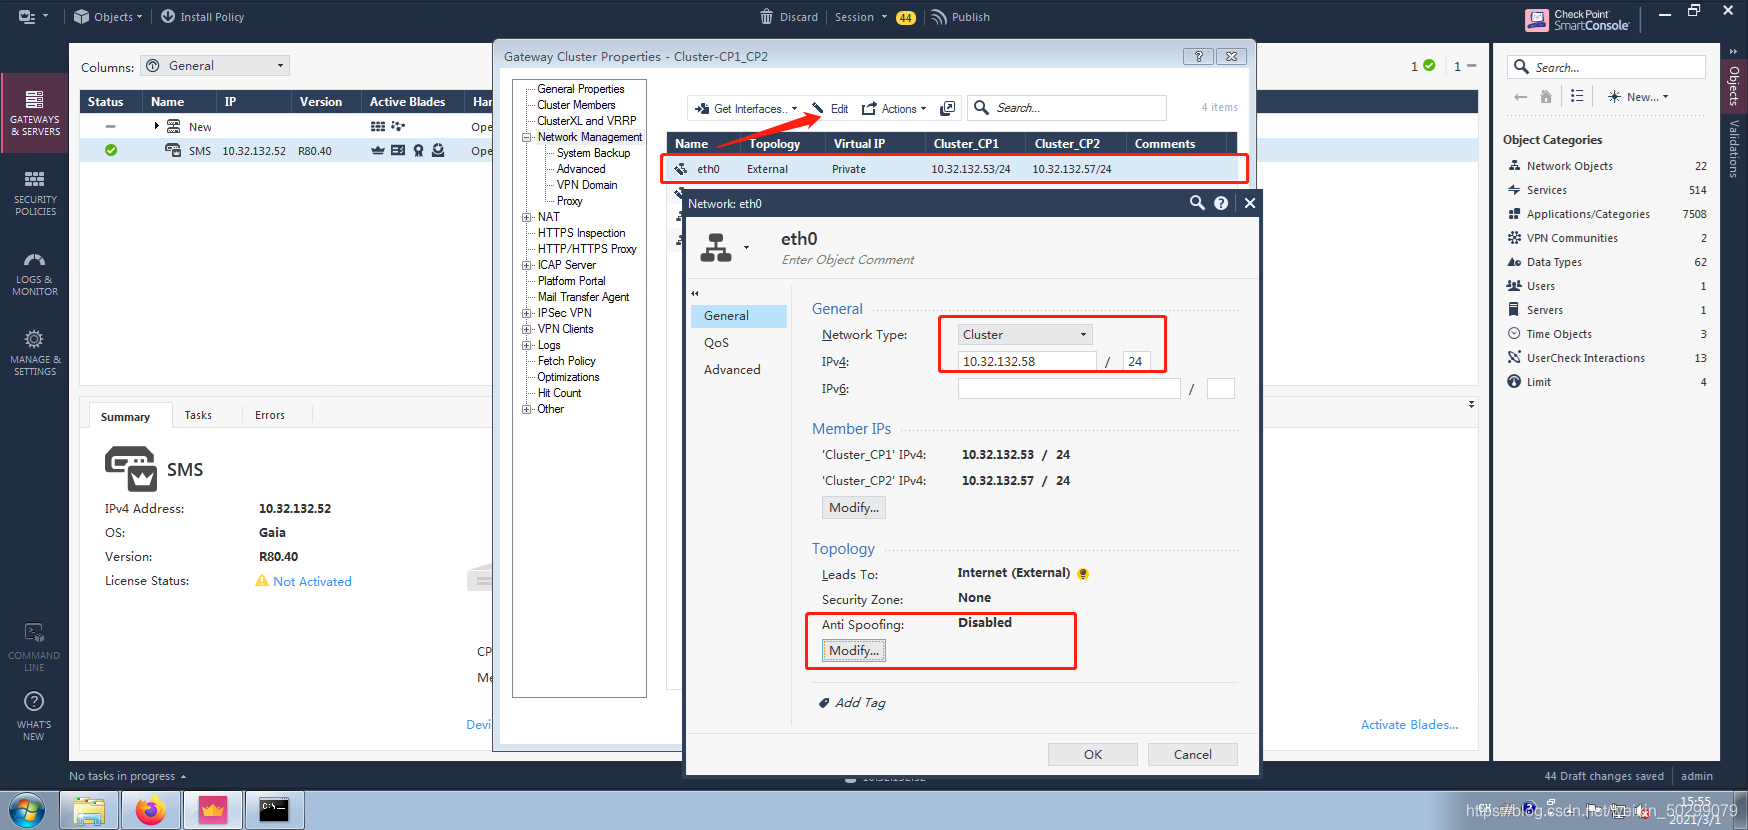Open the Actions dropdown
This screenshot has width=1748, height=830.
pos(894,109)
